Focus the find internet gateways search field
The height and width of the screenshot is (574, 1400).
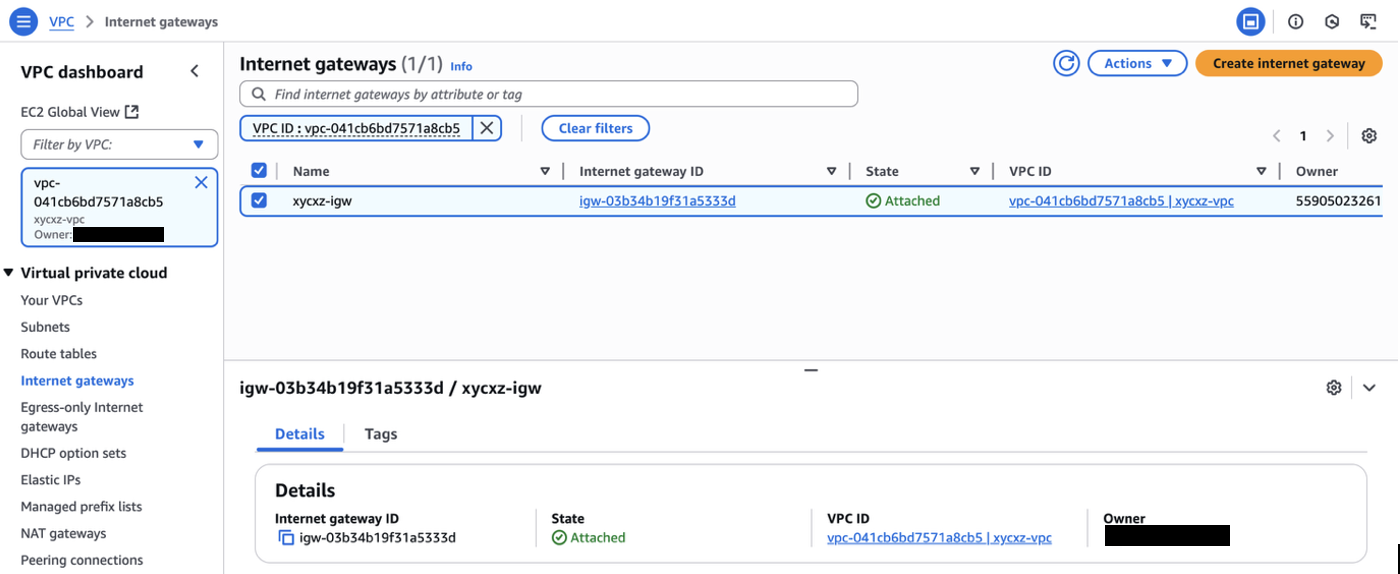[549, 94]
